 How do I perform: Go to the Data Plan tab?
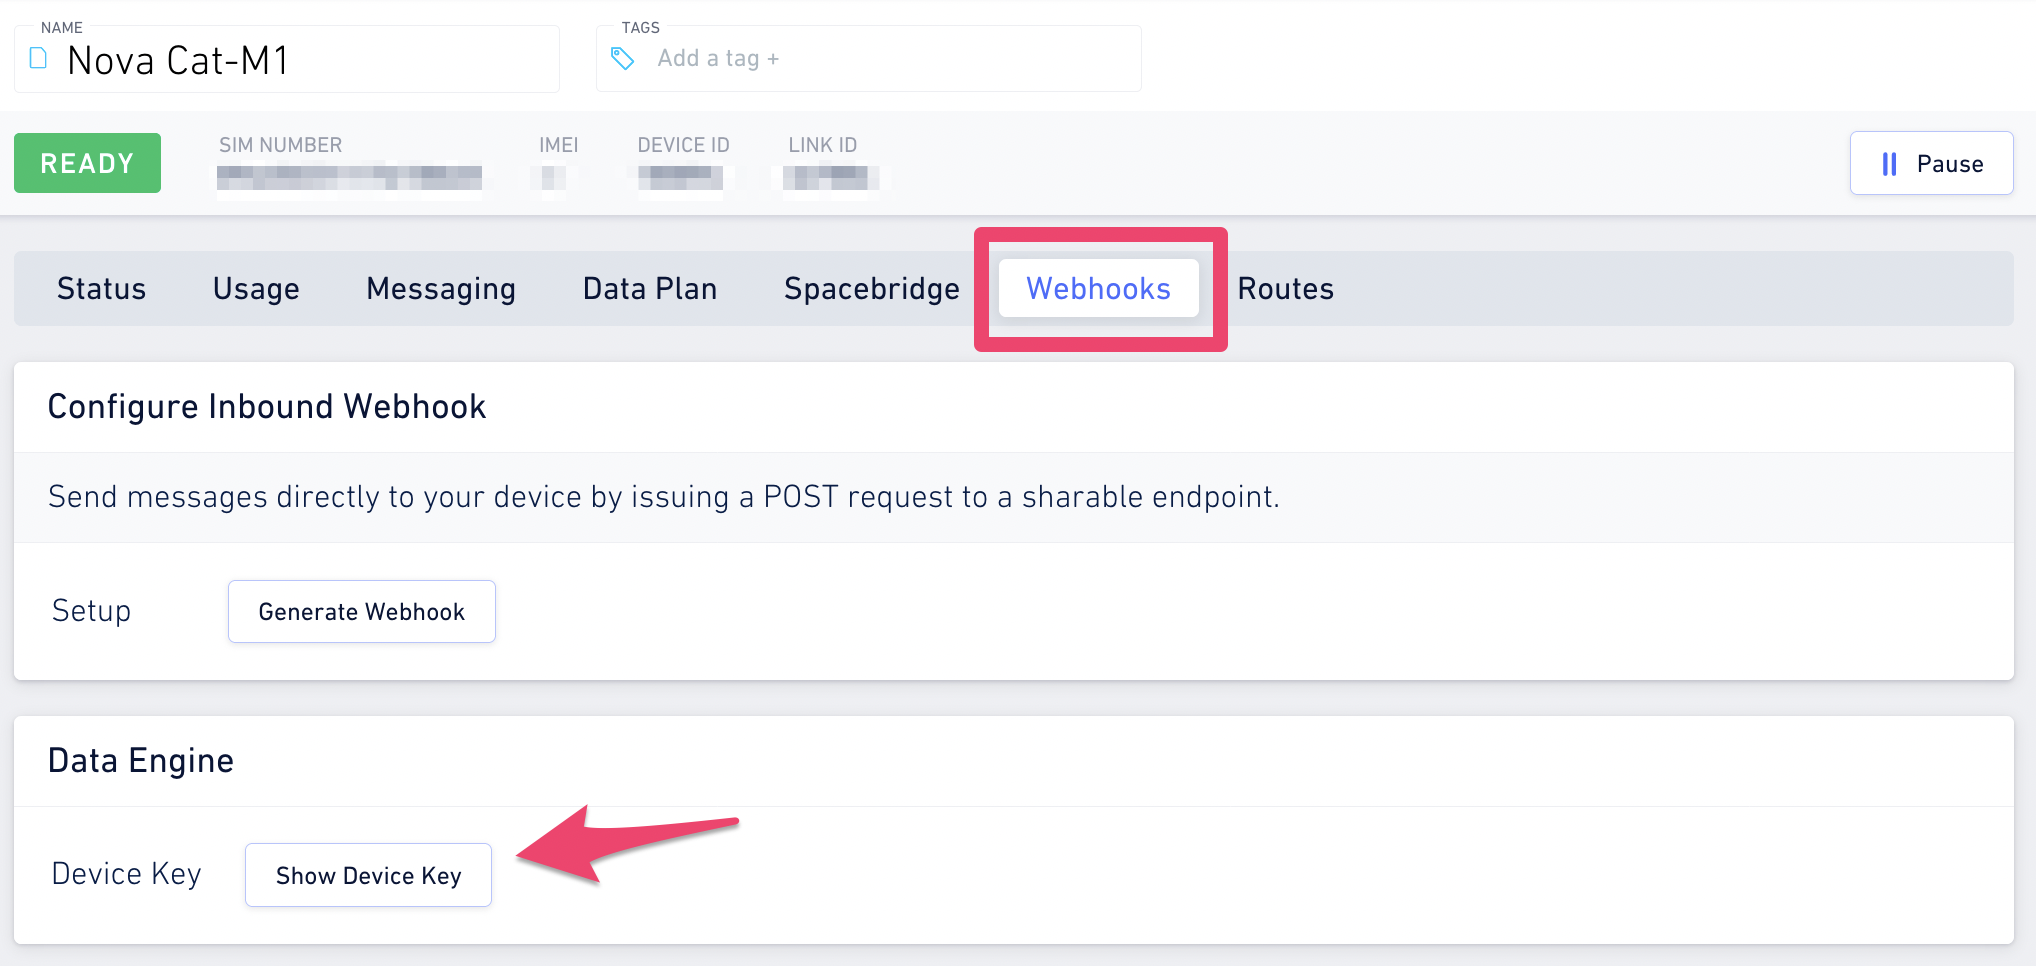click(650, 288)
